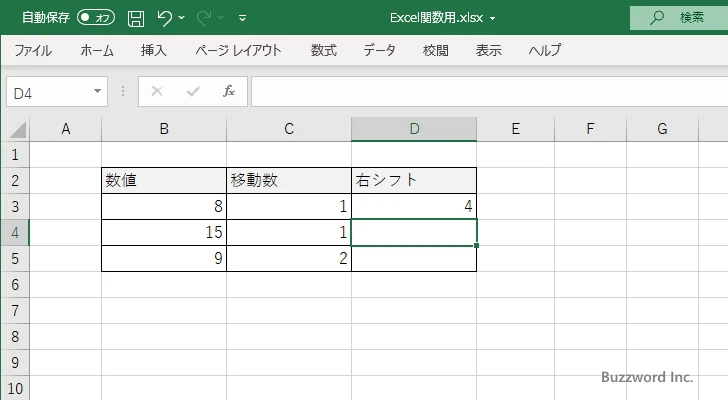The image size is (728, 400).
Task: Expand the Name Box dropdown arrow
Action: coord(97,91)
